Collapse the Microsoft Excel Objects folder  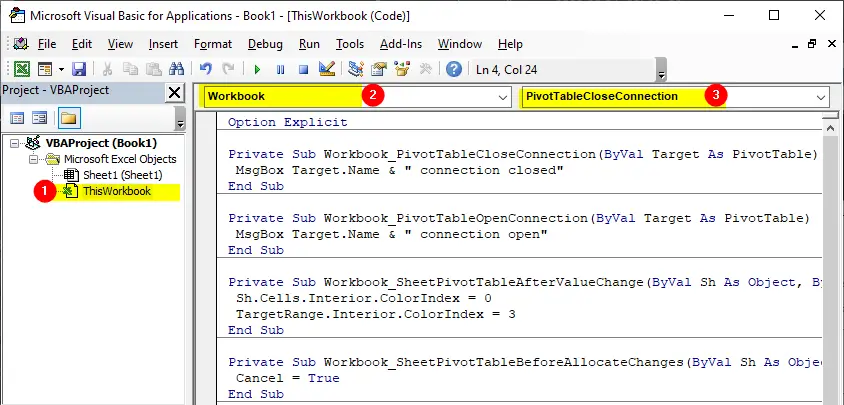[33, 159]
